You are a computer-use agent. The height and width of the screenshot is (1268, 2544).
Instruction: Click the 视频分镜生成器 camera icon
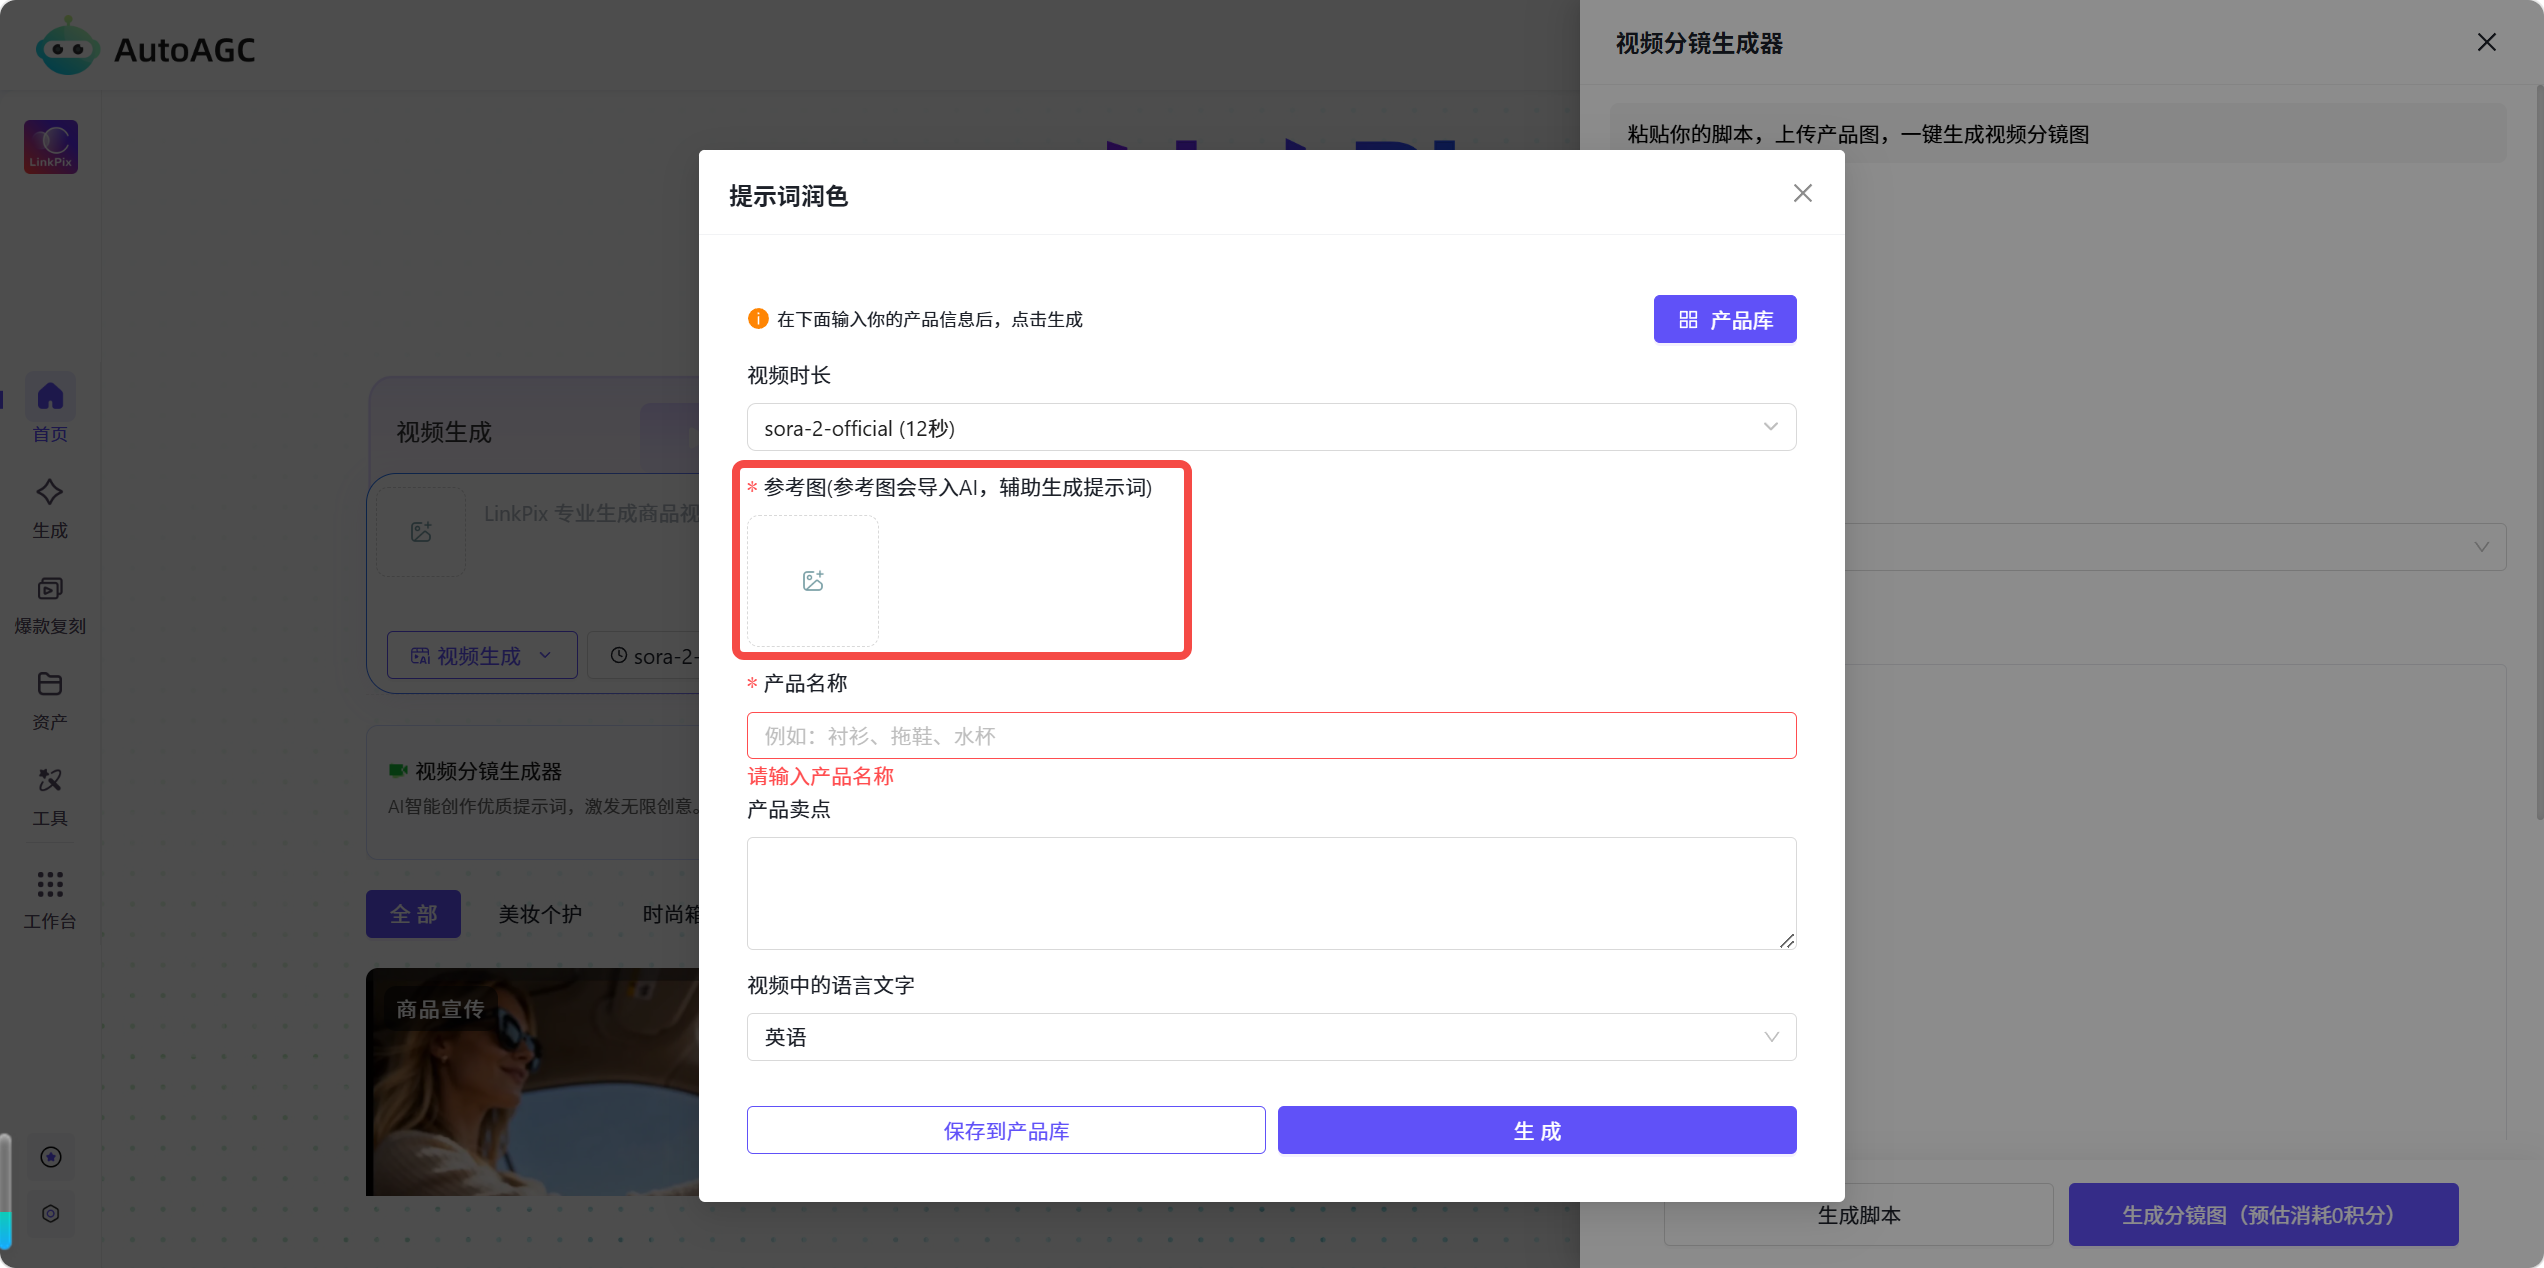[397, 770]
